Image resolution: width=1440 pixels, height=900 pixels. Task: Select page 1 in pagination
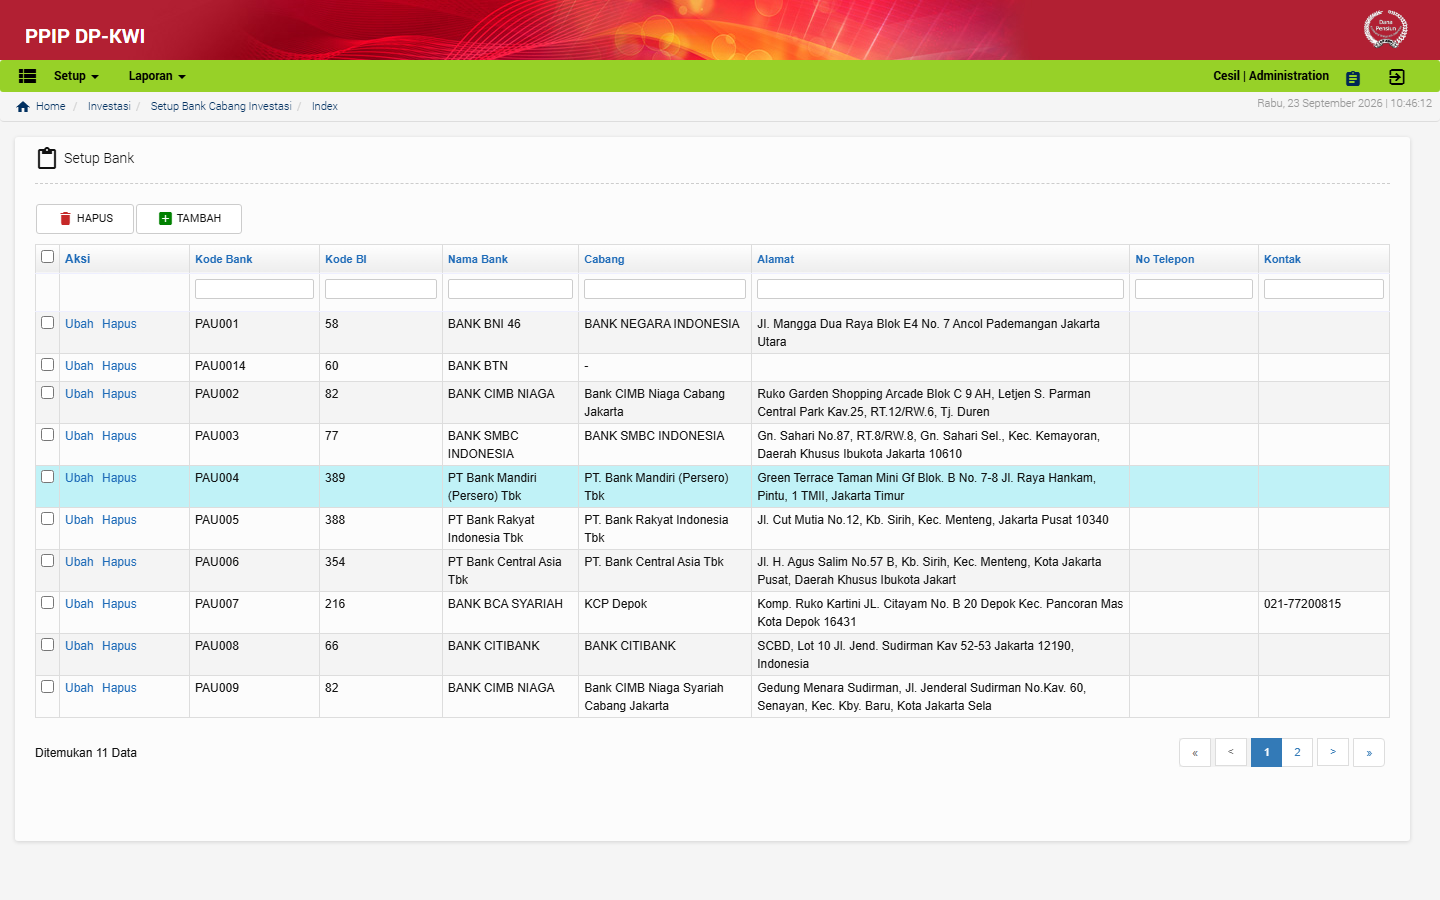(1266, 752)
